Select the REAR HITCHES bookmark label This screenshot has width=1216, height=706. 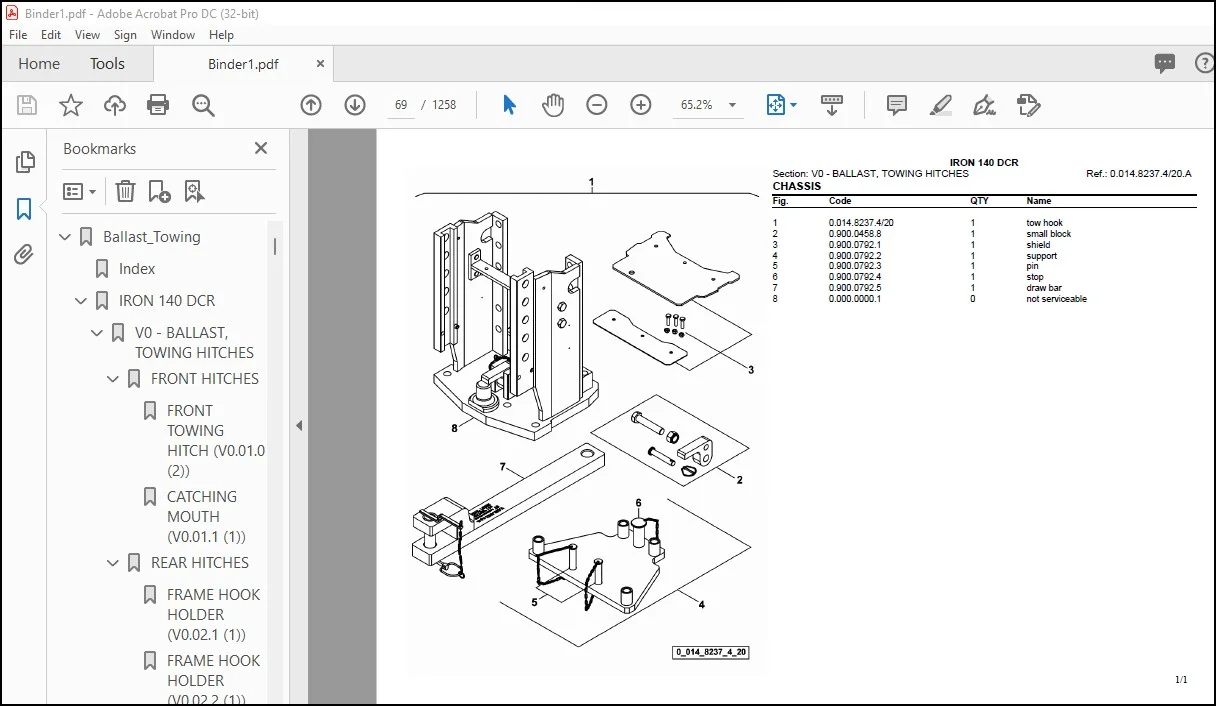click(200, 563)
